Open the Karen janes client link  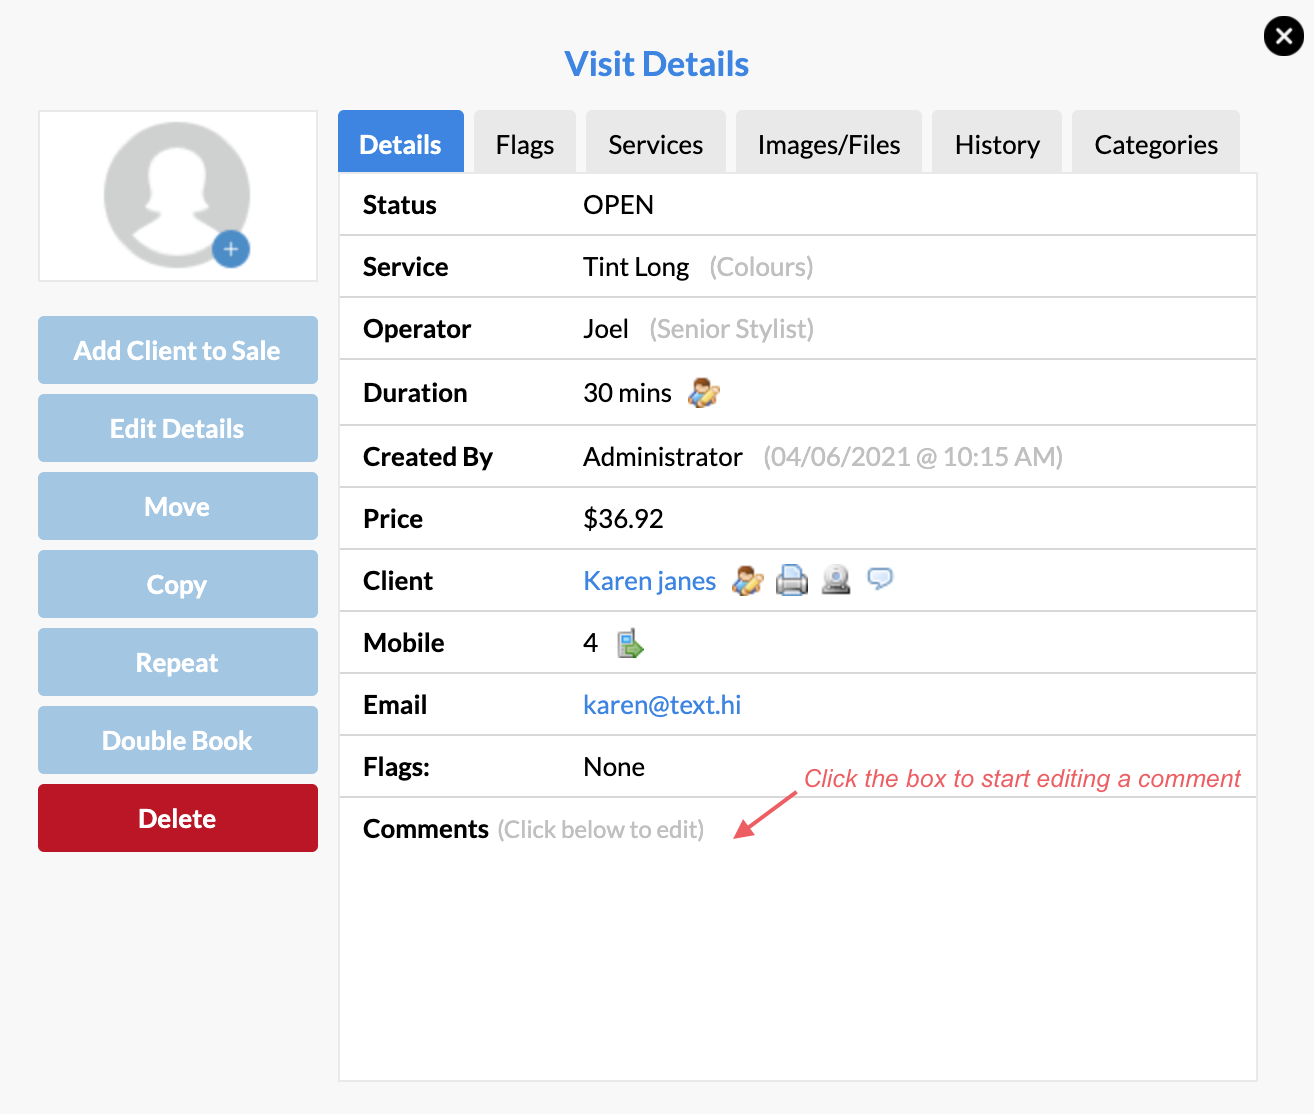(x=649, y=580)
